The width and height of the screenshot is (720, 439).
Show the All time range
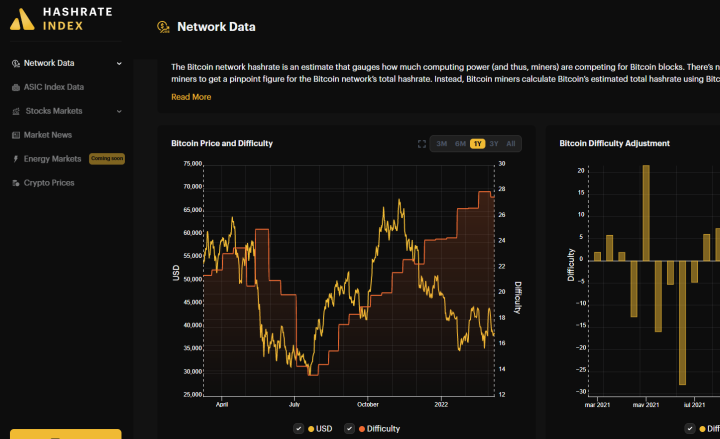pos(511,144)
